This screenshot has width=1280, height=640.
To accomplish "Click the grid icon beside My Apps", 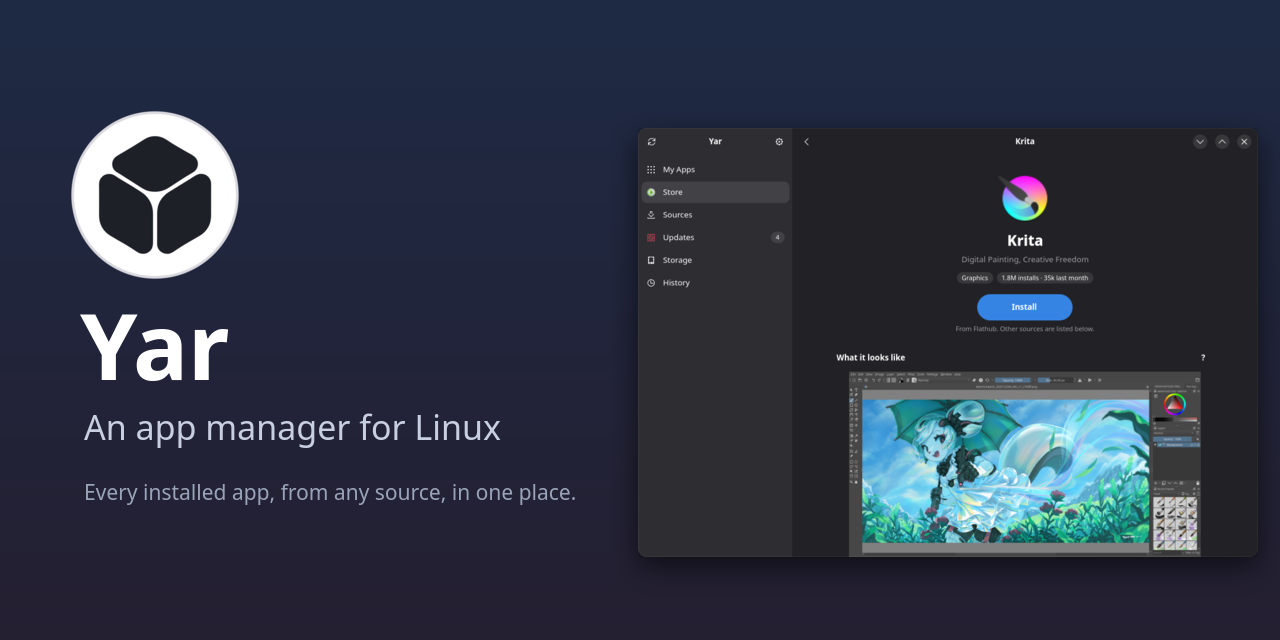I will pos(651,170).
